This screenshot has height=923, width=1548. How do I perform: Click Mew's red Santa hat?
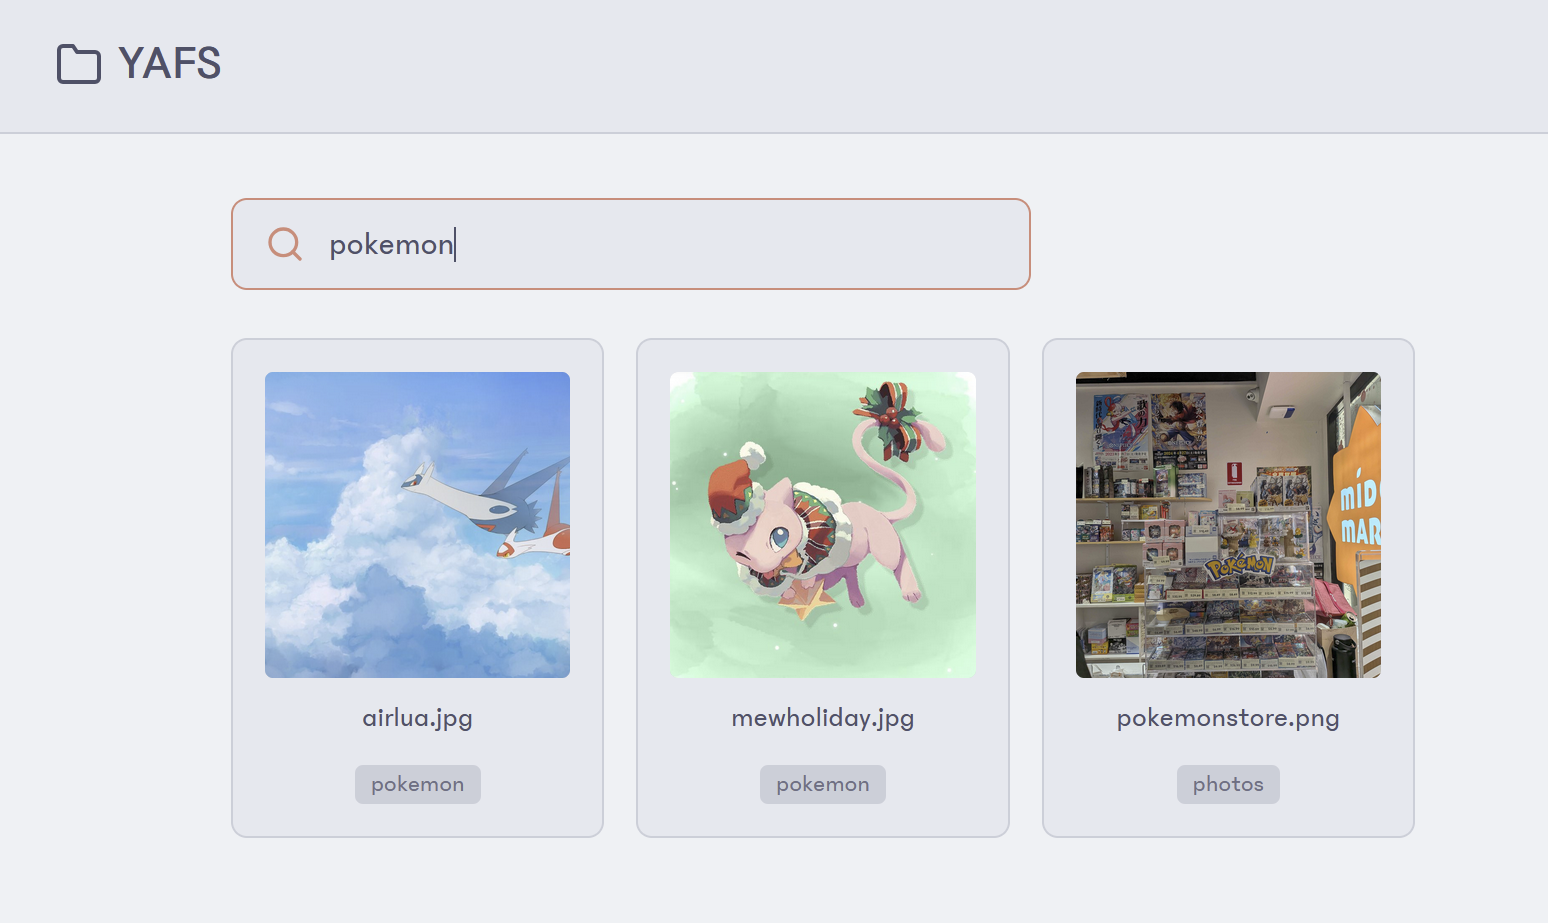736,489
